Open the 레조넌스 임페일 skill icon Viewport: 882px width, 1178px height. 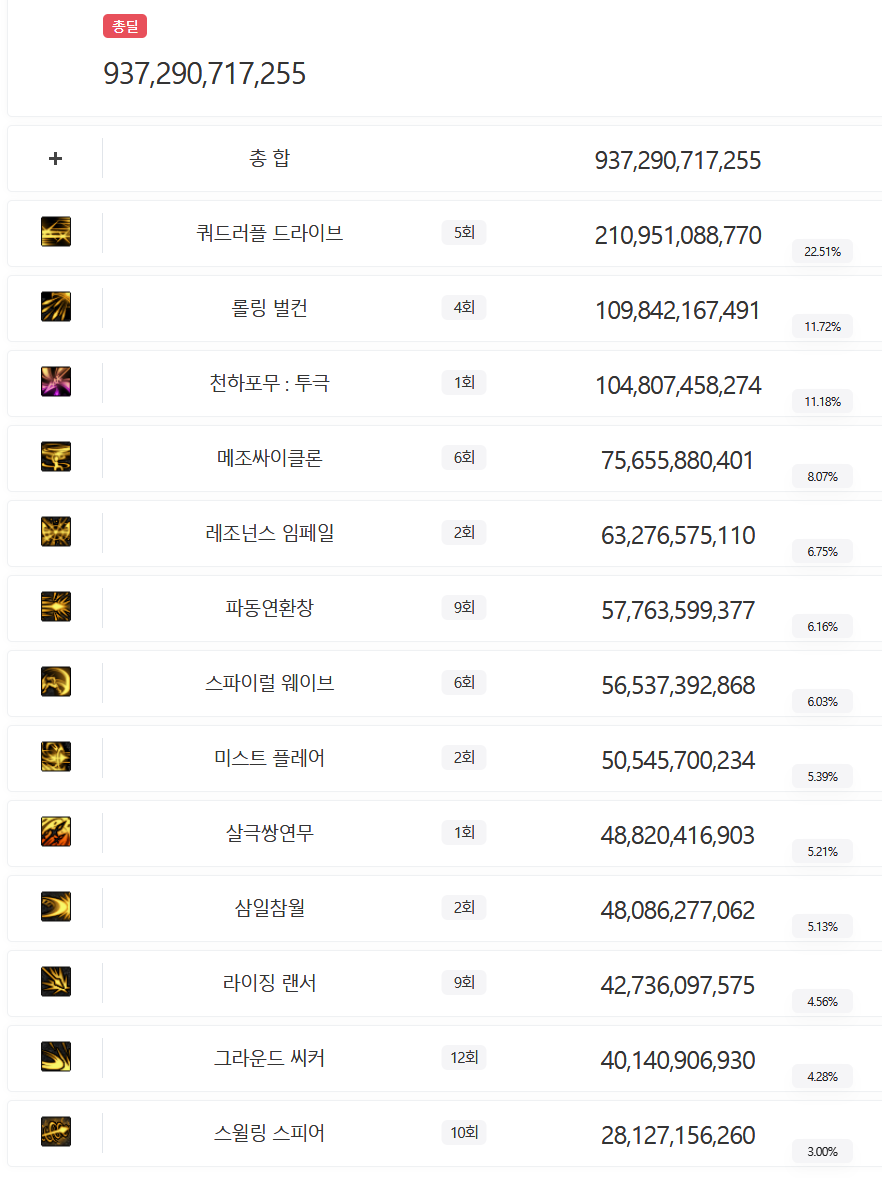56,532
